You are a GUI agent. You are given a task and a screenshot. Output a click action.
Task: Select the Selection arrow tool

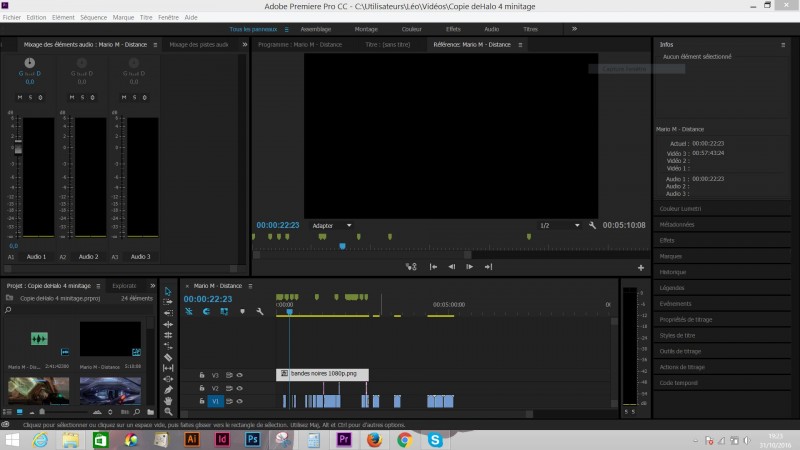point(168,292)
